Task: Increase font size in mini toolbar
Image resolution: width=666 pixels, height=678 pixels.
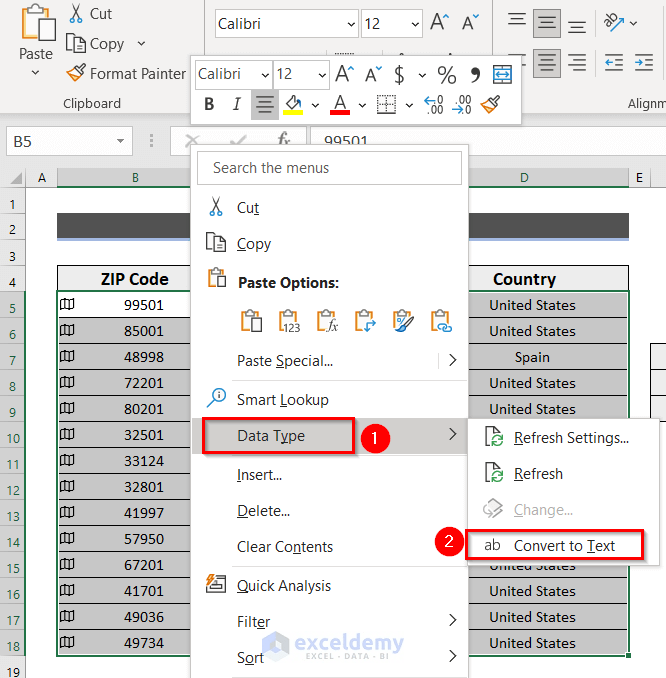Action: click(x=345, y=74)
